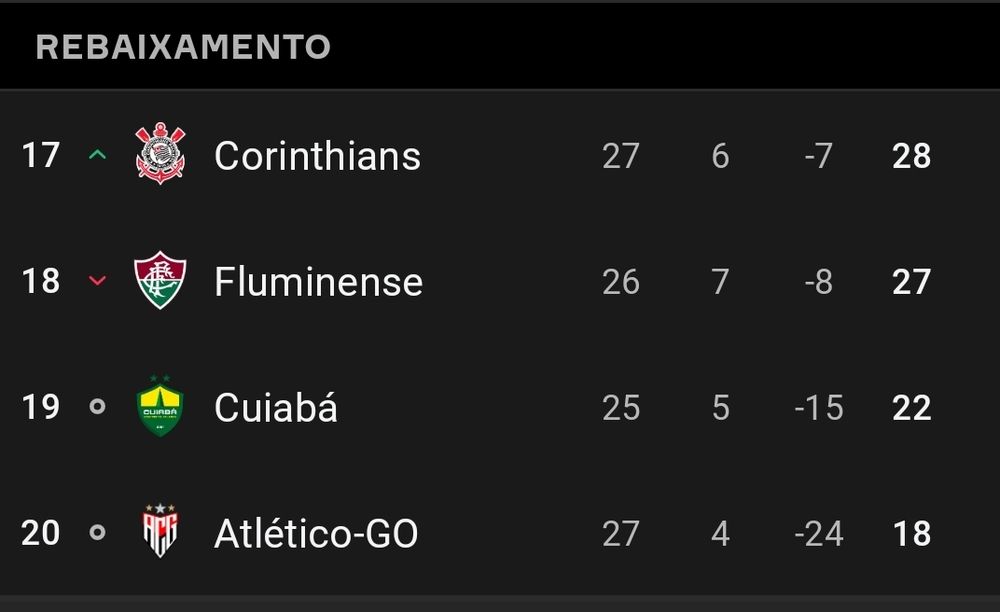Select the Atlético-GO team name
Viewport: 1000px width, 612px height.
point(316,533)
